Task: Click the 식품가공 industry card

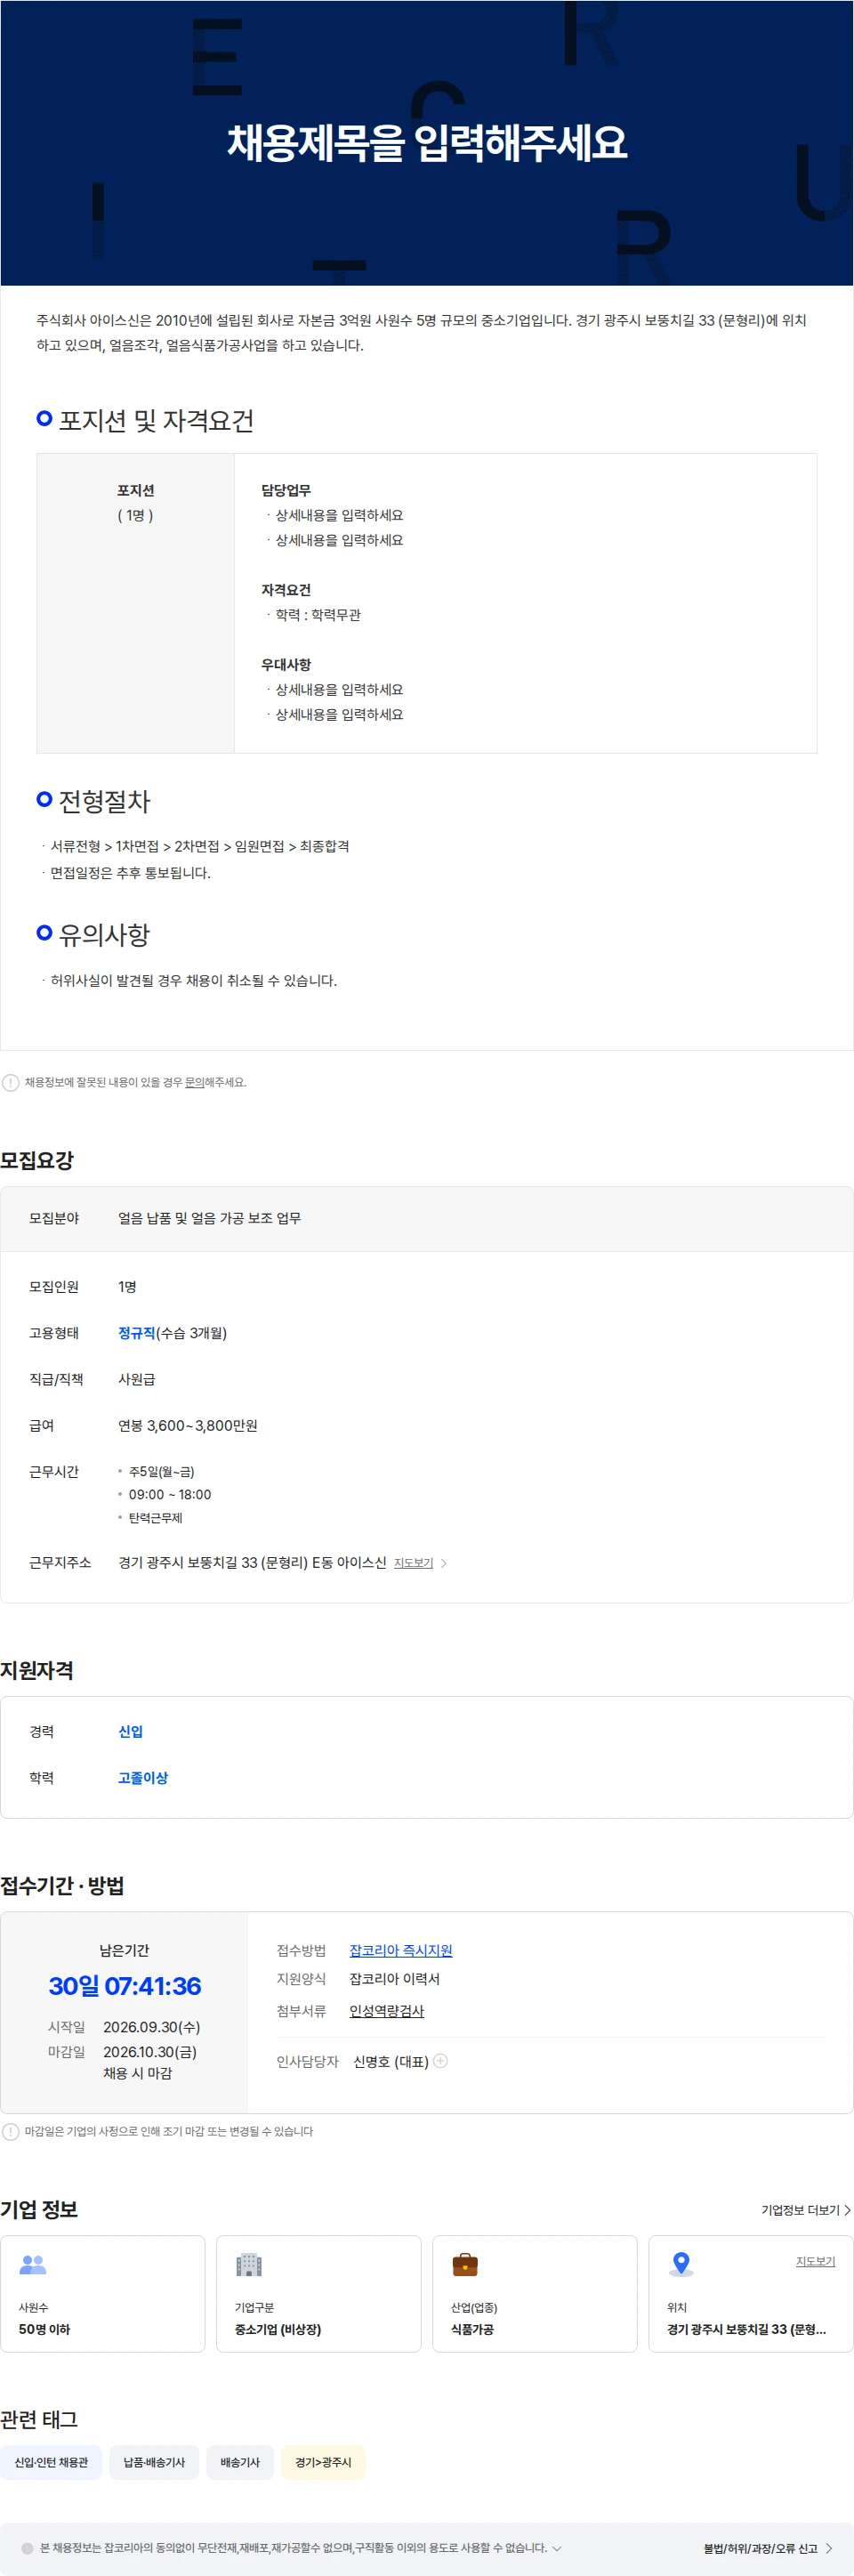Action: click(x=534, y=2293)
